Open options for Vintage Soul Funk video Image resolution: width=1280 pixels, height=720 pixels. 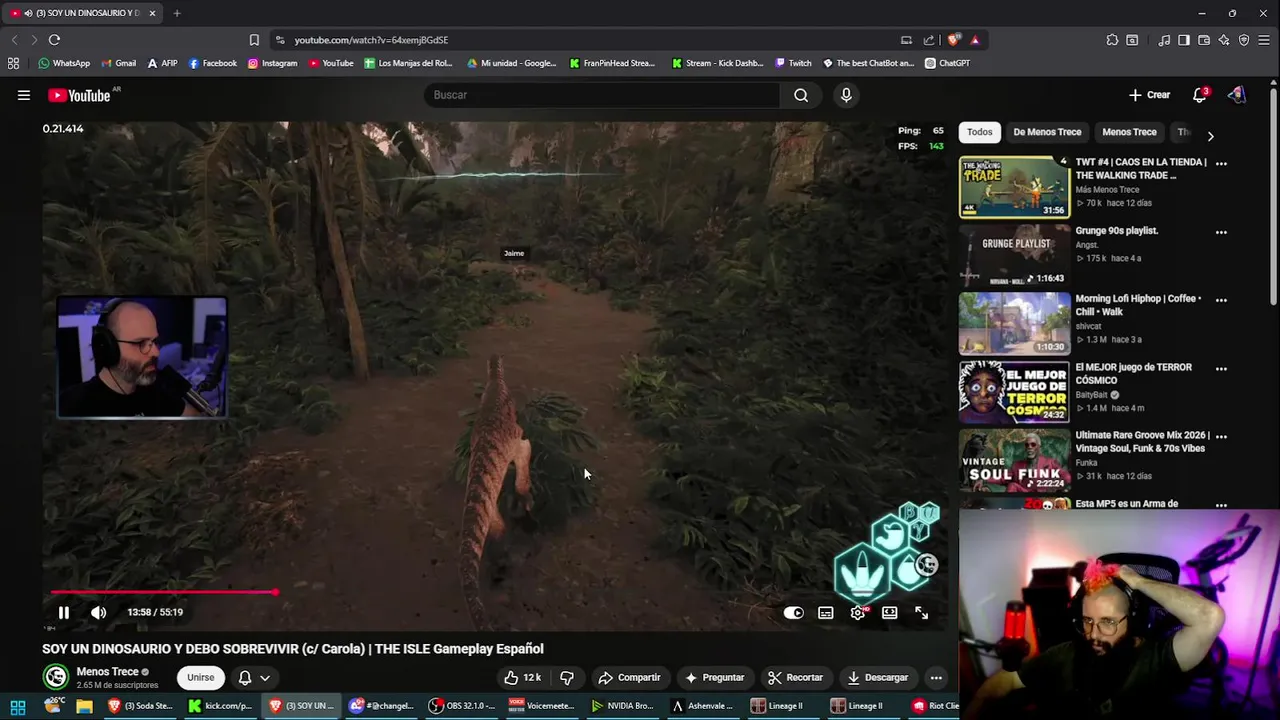click(1221, 437)
